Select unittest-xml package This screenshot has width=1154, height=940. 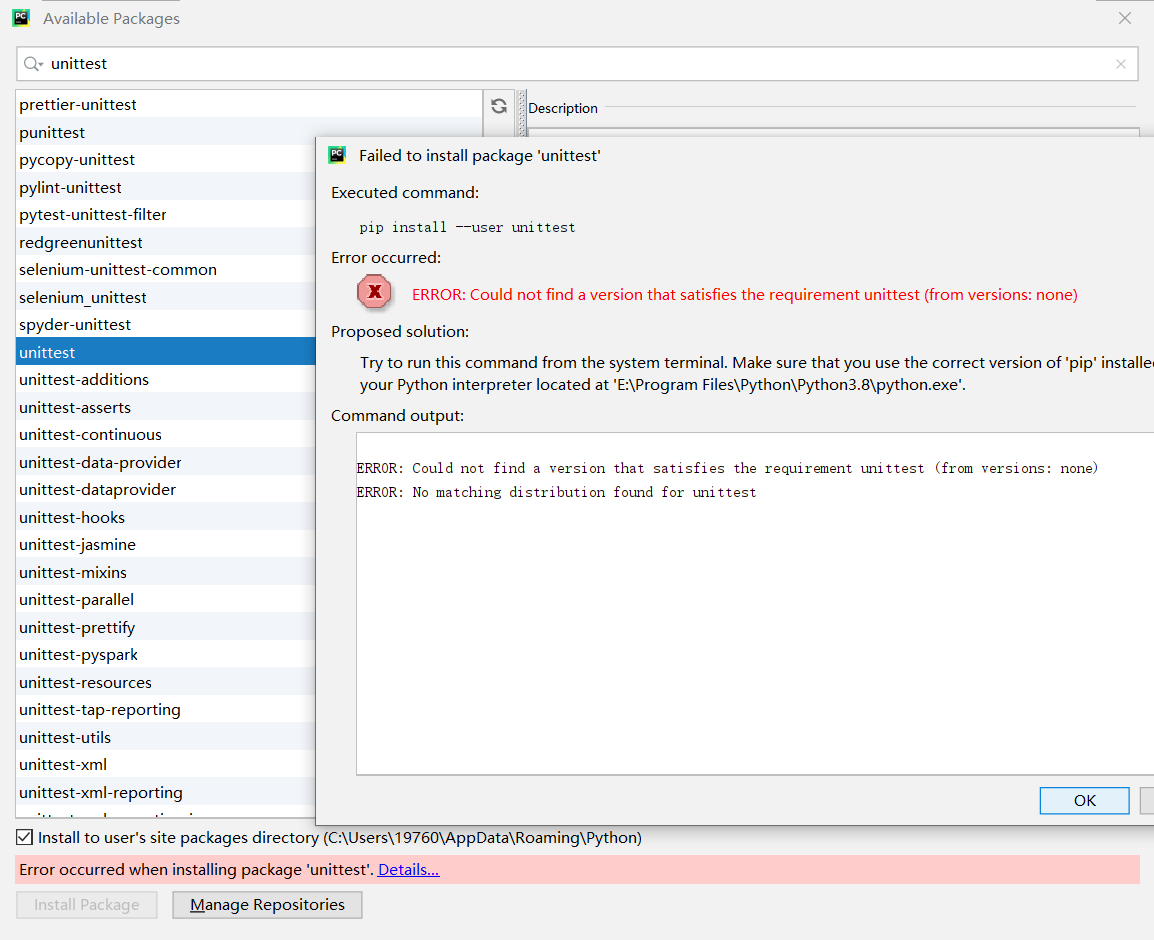[x=166, y=765]
